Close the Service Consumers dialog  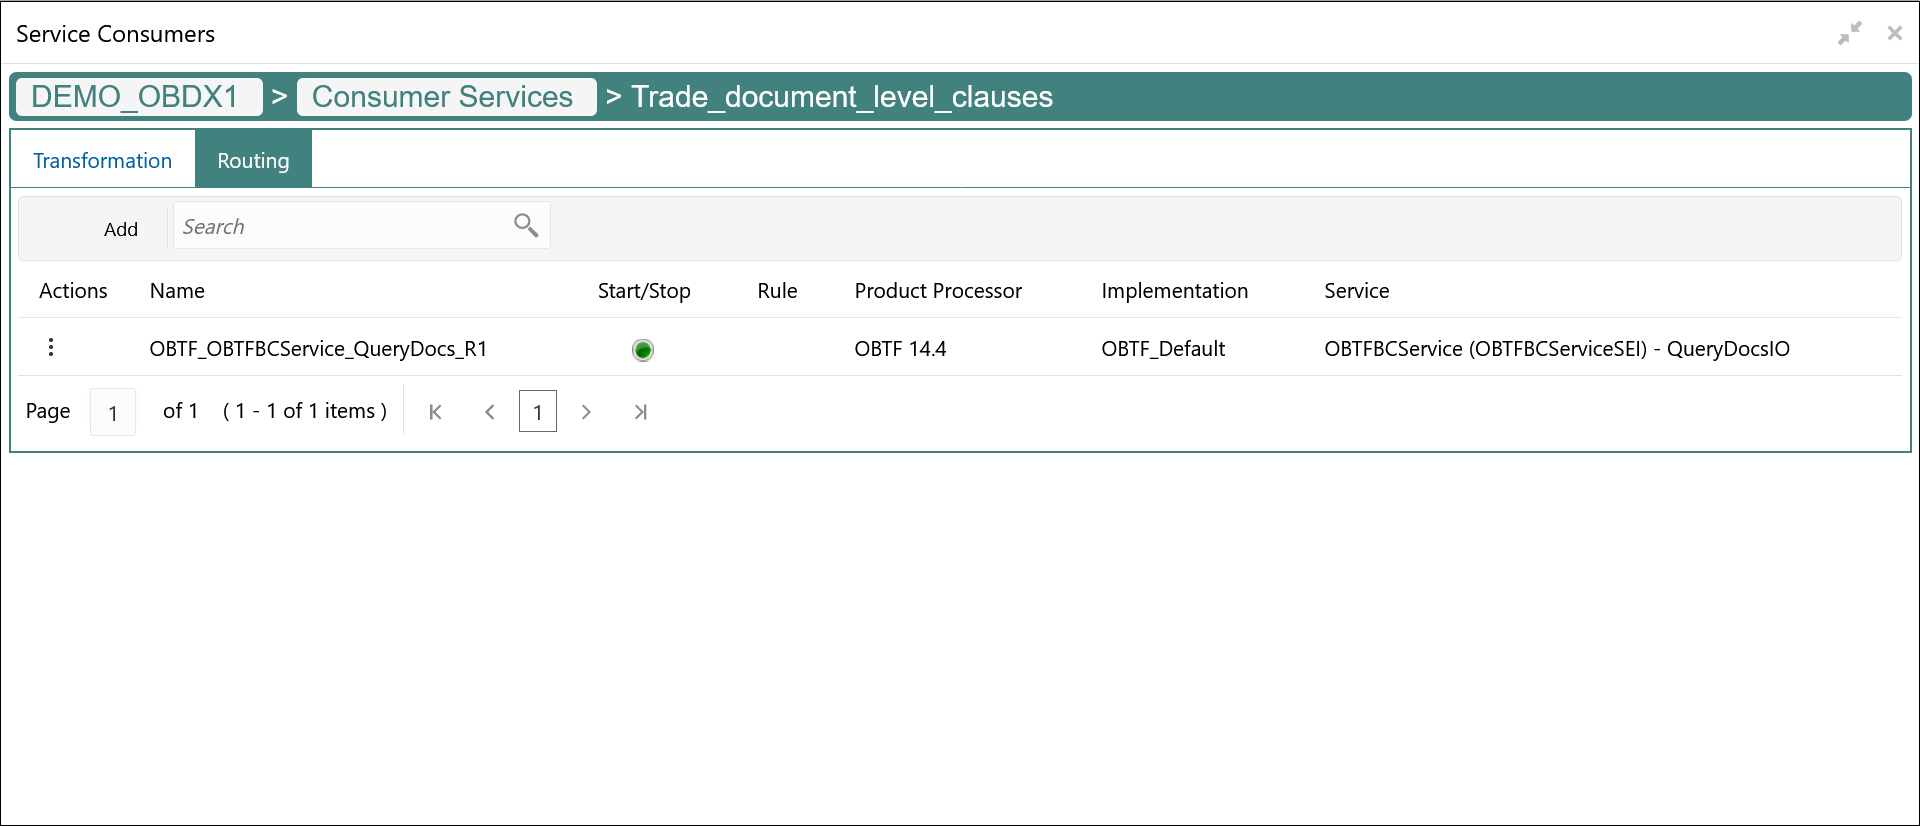(1894, 33)
